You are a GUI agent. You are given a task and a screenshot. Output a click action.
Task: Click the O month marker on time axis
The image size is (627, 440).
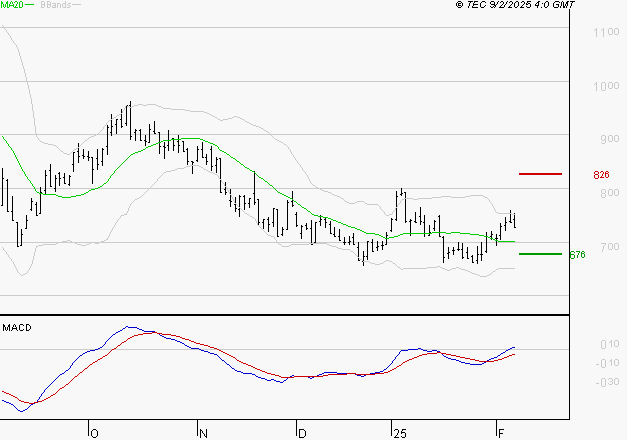click(x=94, y=434)
